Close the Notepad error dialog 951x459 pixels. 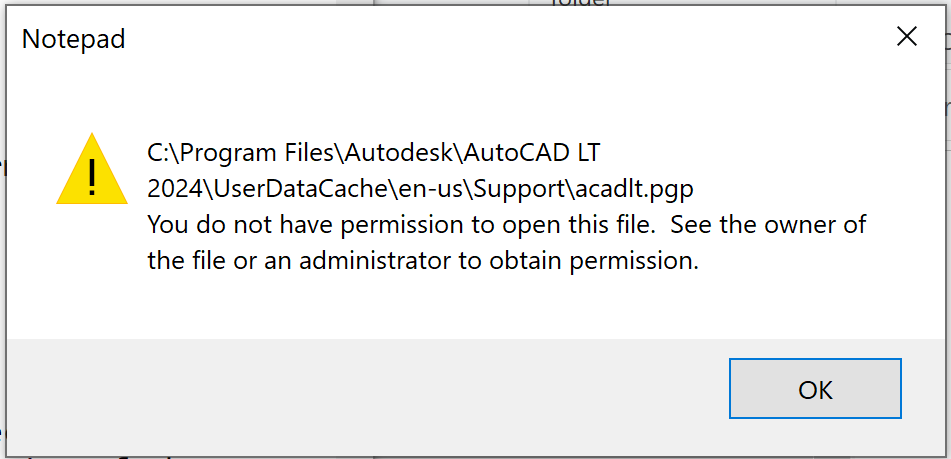pos(906,38)
